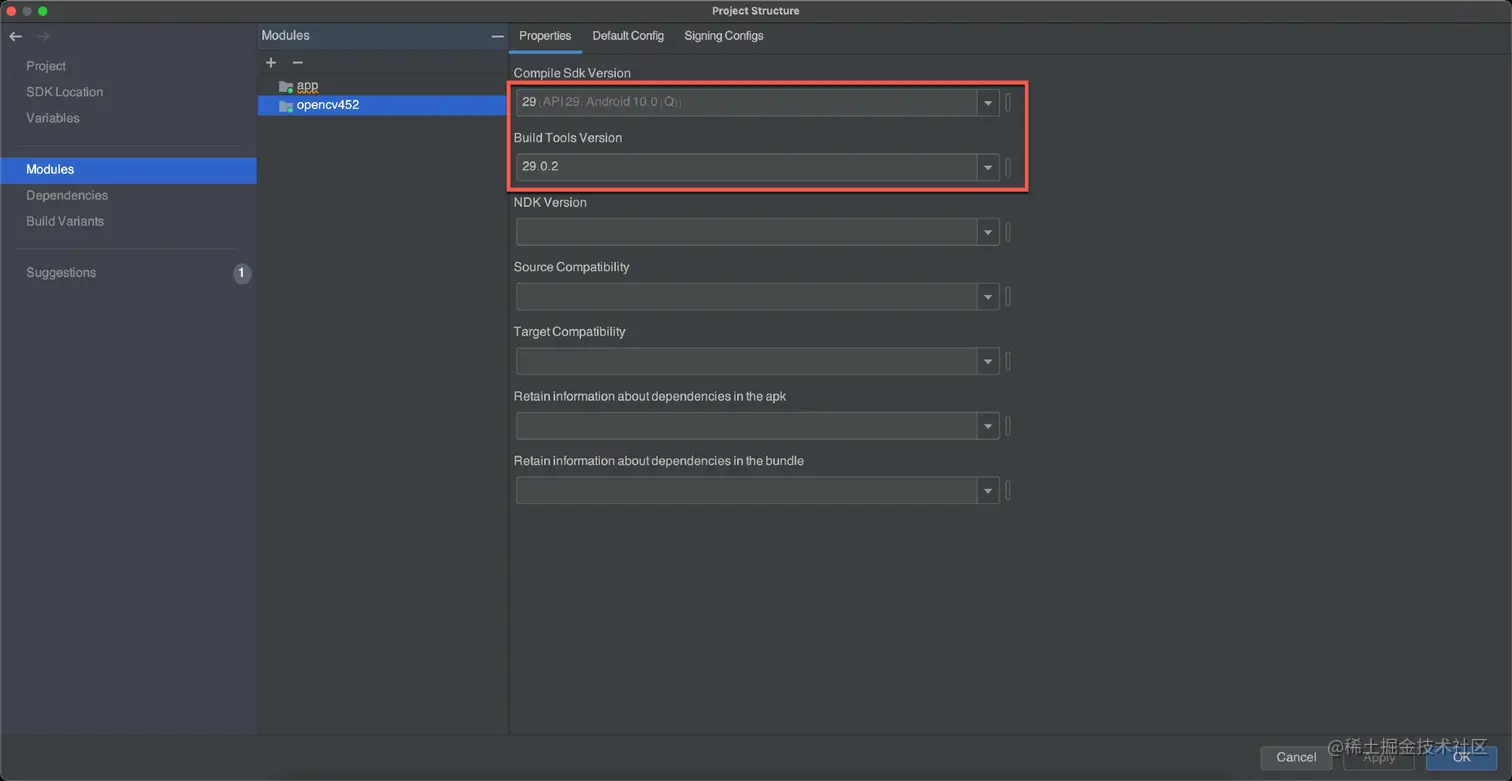The image size is (1512, 781).
Task: Hide the Modules panel using the dash icon
Action: 497,36
